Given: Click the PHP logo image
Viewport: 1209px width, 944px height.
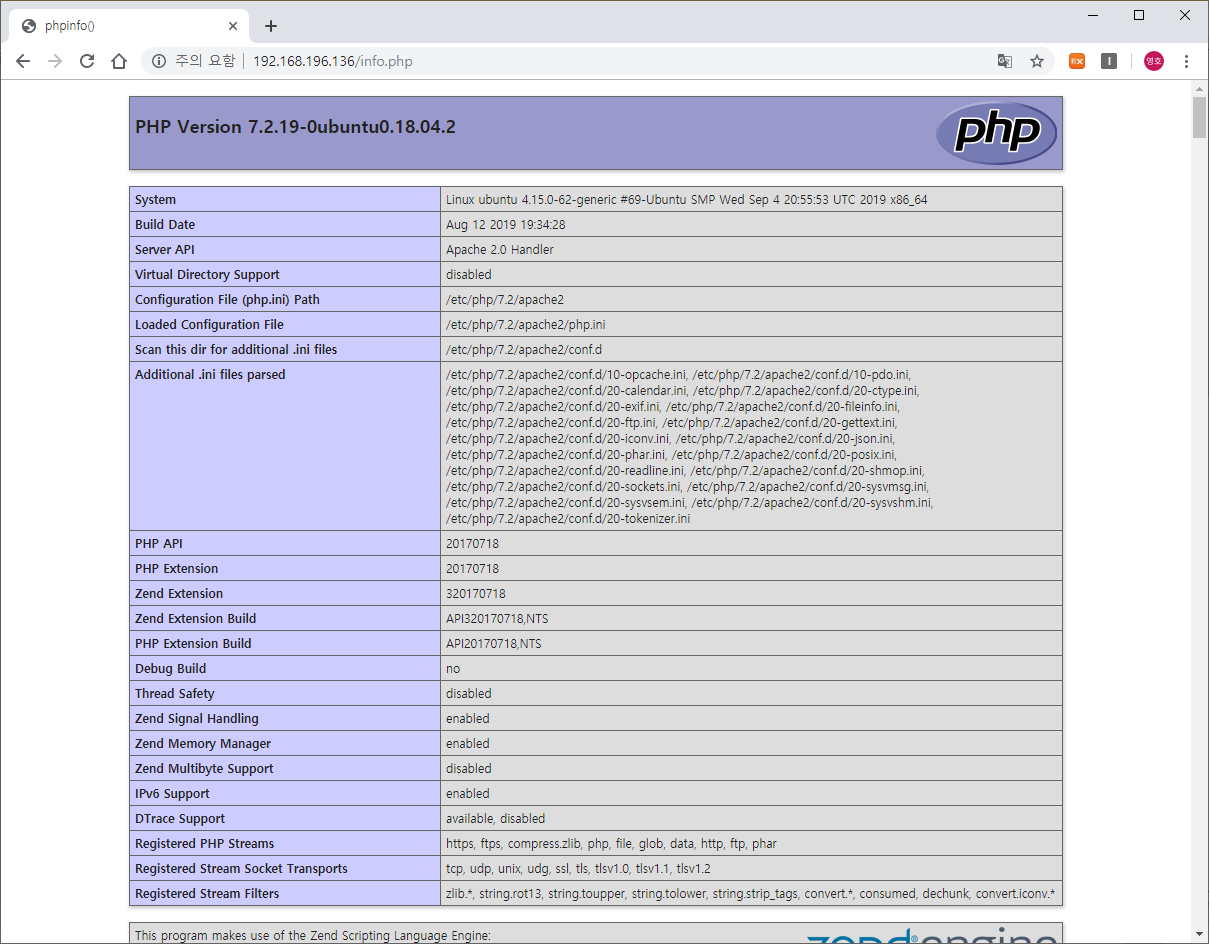Looking at the screenshot, I should coord(996,133).
